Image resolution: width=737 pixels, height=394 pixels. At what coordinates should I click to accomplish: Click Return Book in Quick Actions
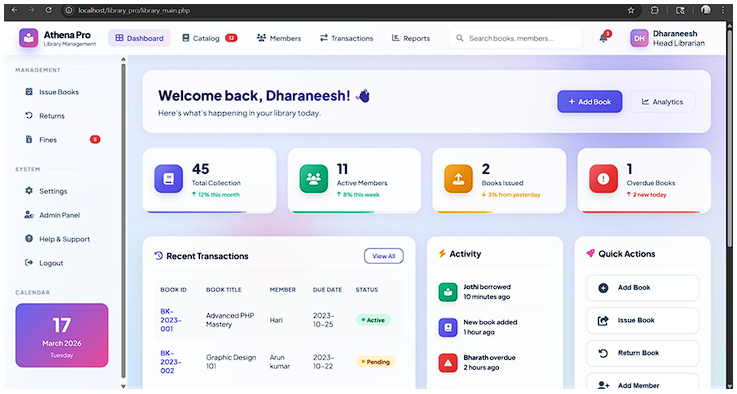pos(643,353)
